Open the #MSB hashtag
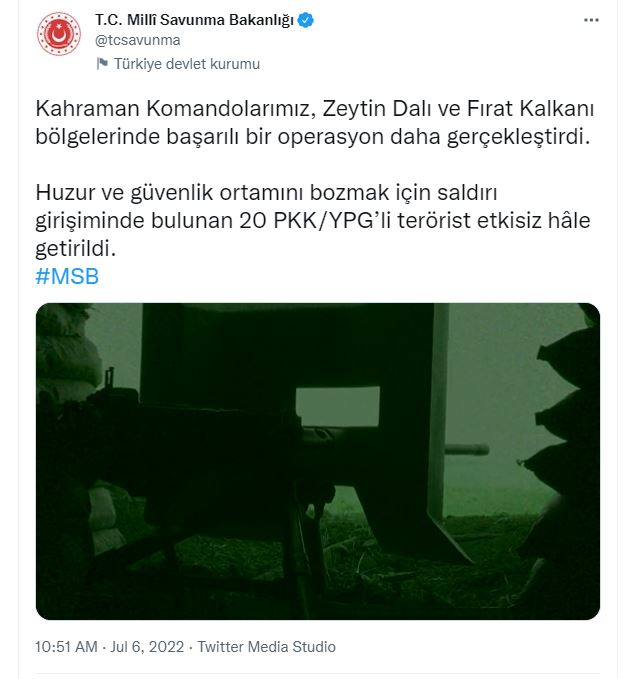Viewport: 637px width, 679px height. pyautogui.click(x=67, y=276)
